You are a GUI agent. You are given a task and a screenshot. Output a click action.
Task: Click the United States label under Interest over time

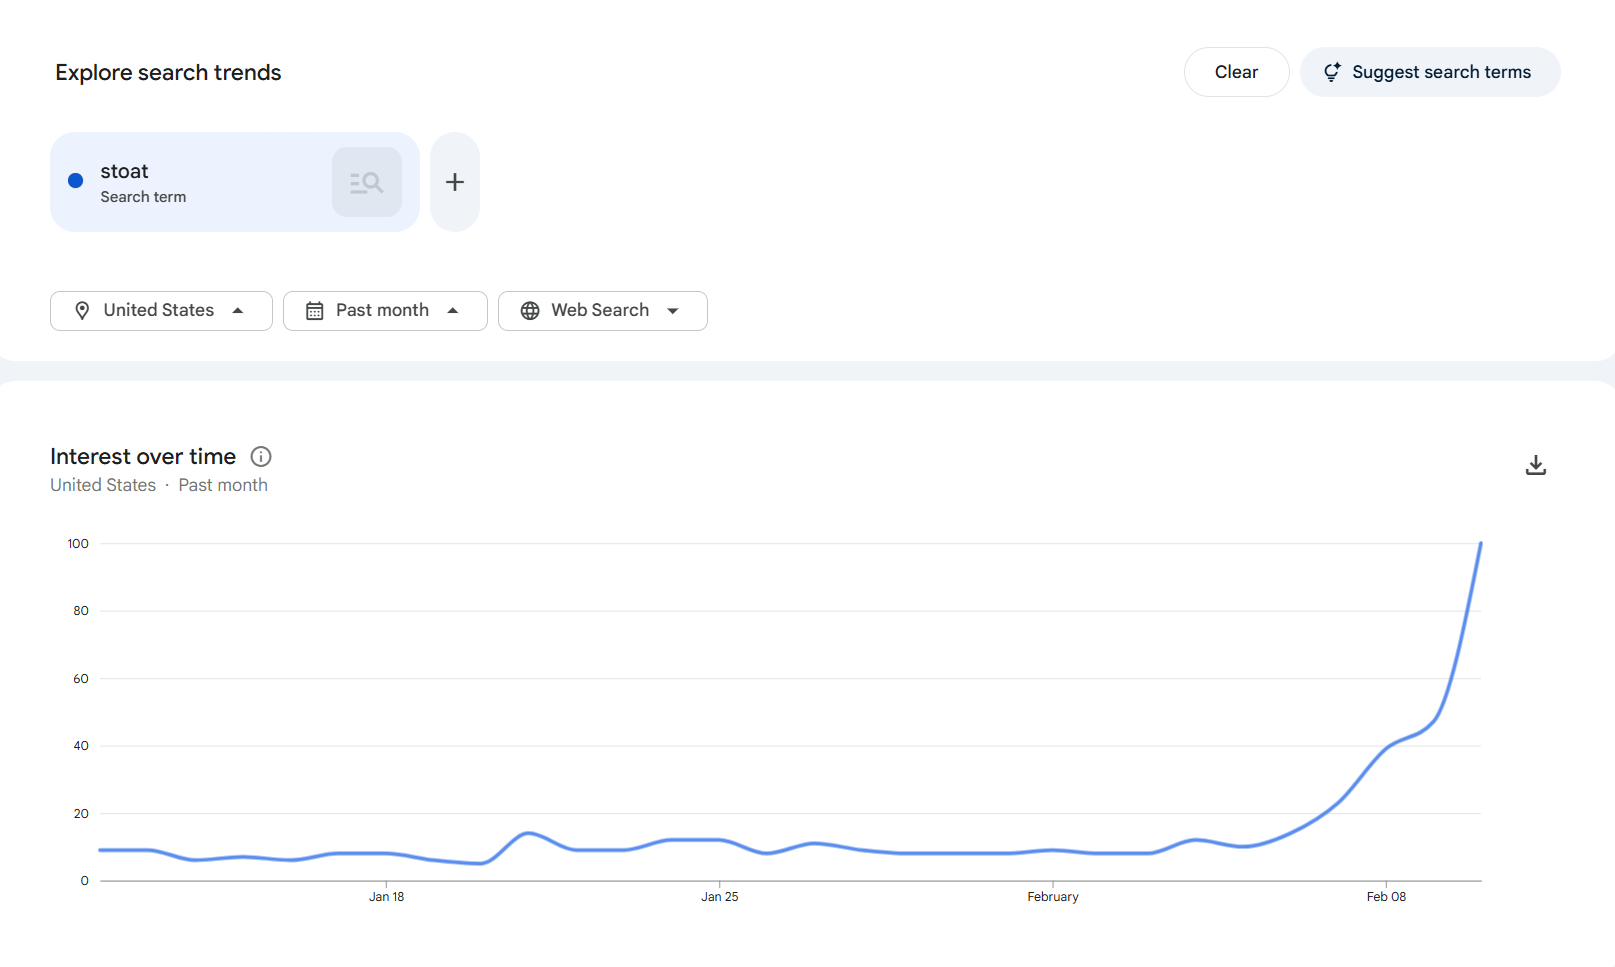102,484
